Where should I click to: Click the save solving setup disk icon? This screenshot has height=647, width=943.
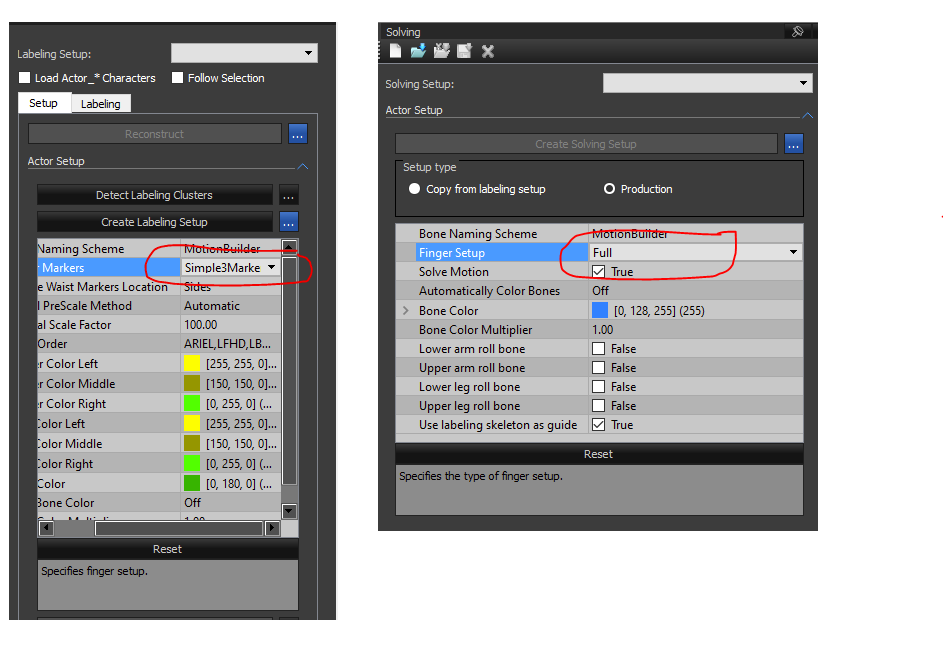click(x=464, y=51)
